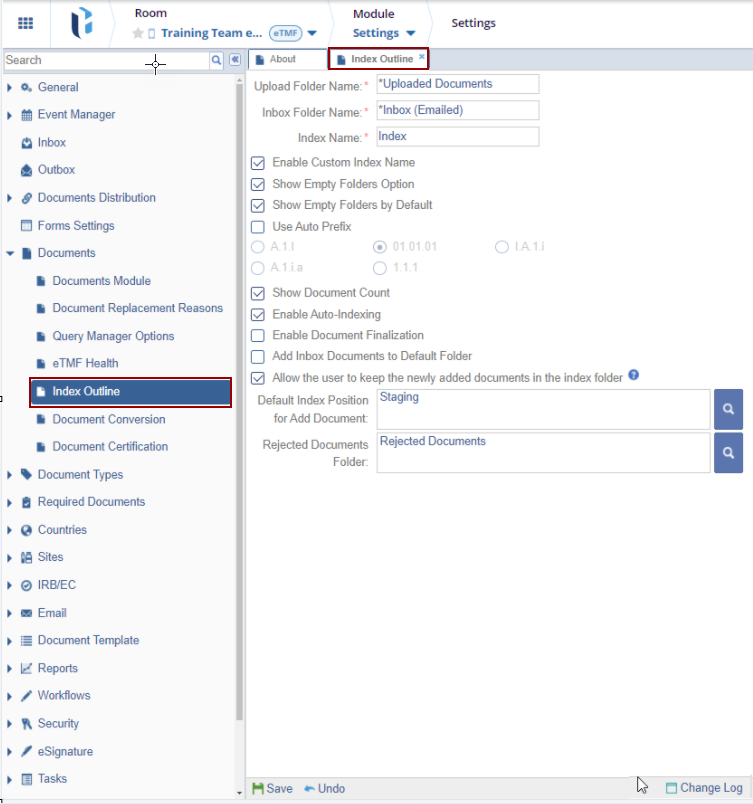The height and width of the screenshot is (804, 753).
Task: Open eTMF Health under Documents
Action: (x=85, y=363)
